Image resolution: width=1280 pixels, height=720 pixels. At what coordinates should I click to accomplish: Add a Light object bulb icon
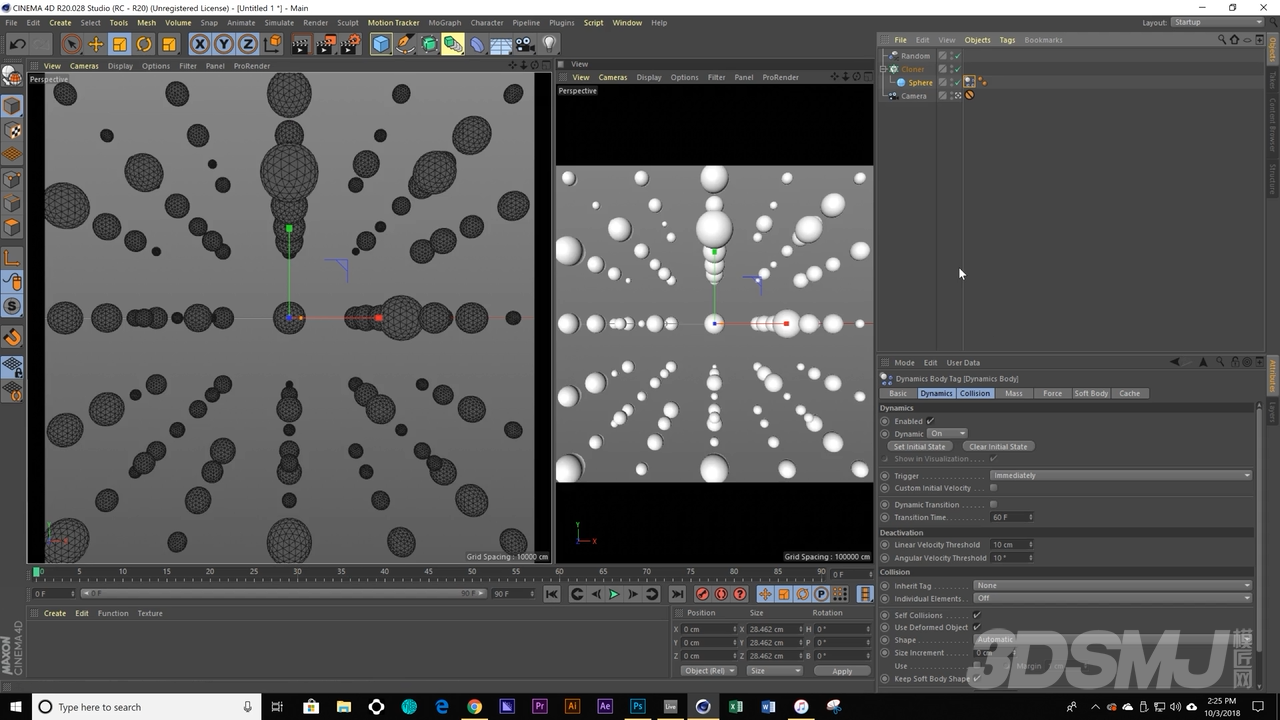click(x=549, y=44)
